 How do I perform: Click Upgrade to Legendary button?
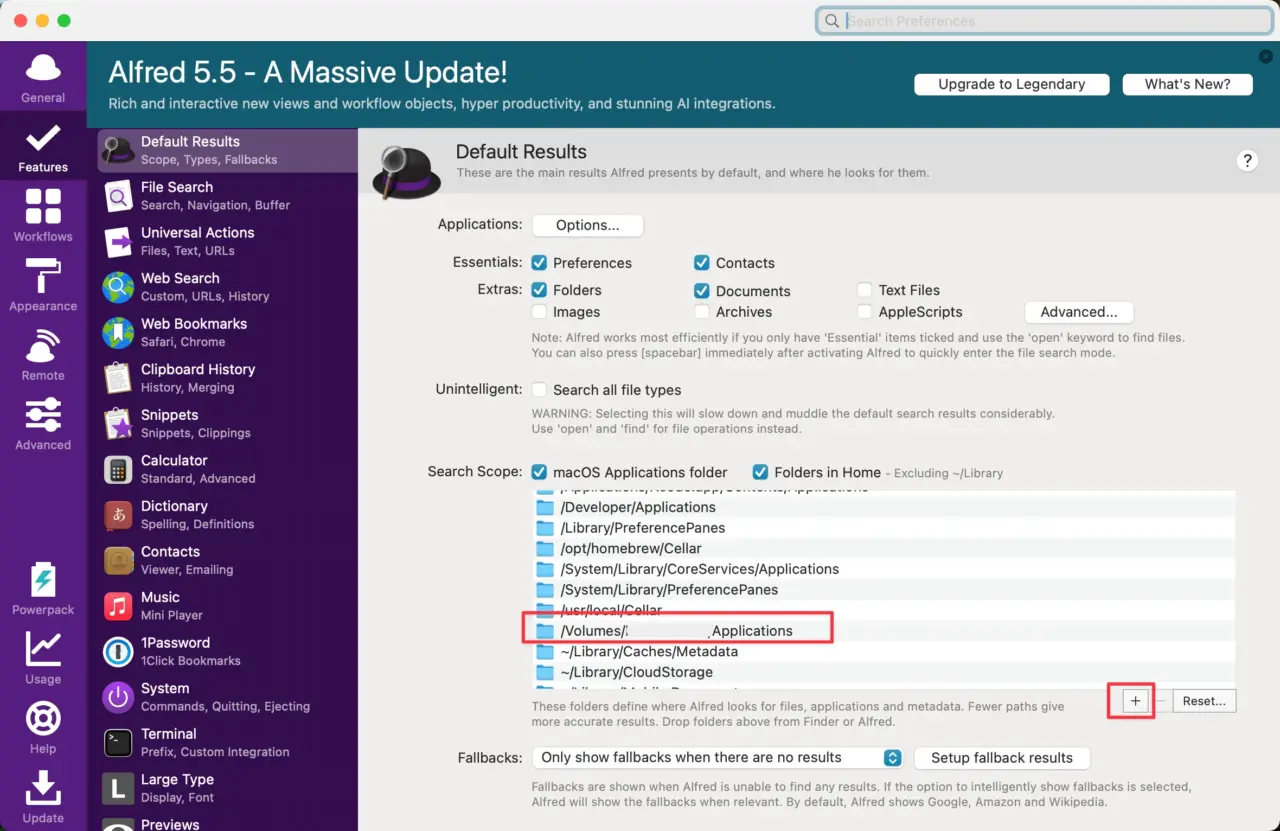tap(1011, 84)
